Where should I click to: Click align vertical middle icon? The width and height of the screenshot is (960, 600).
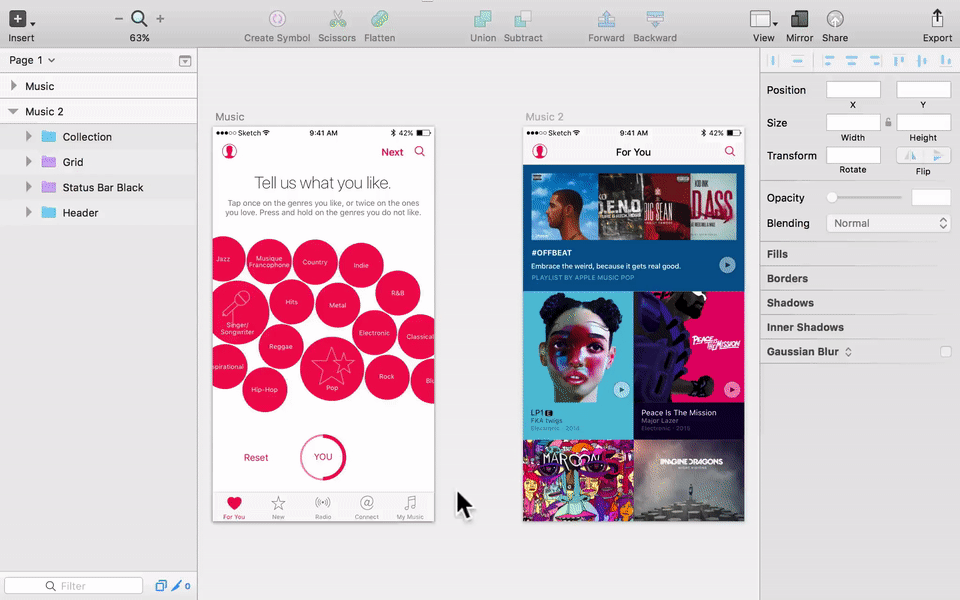pos(922,61)
